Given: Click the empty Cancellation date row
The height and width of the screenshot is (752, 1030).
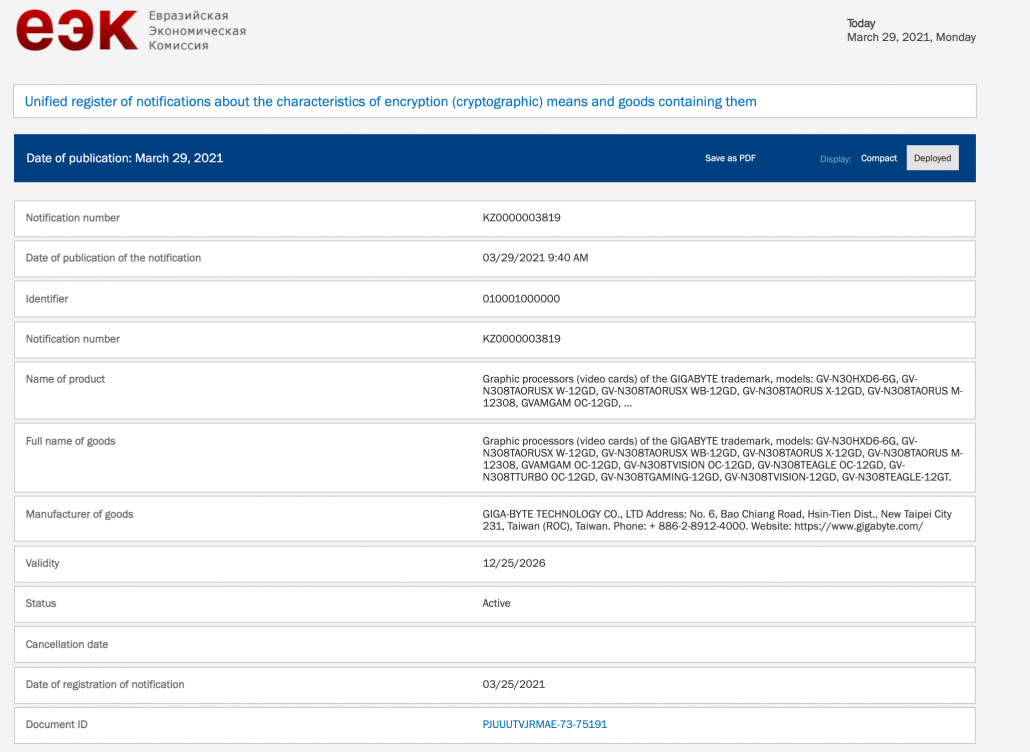Looking at the screenshot, I should pos(494,644).
